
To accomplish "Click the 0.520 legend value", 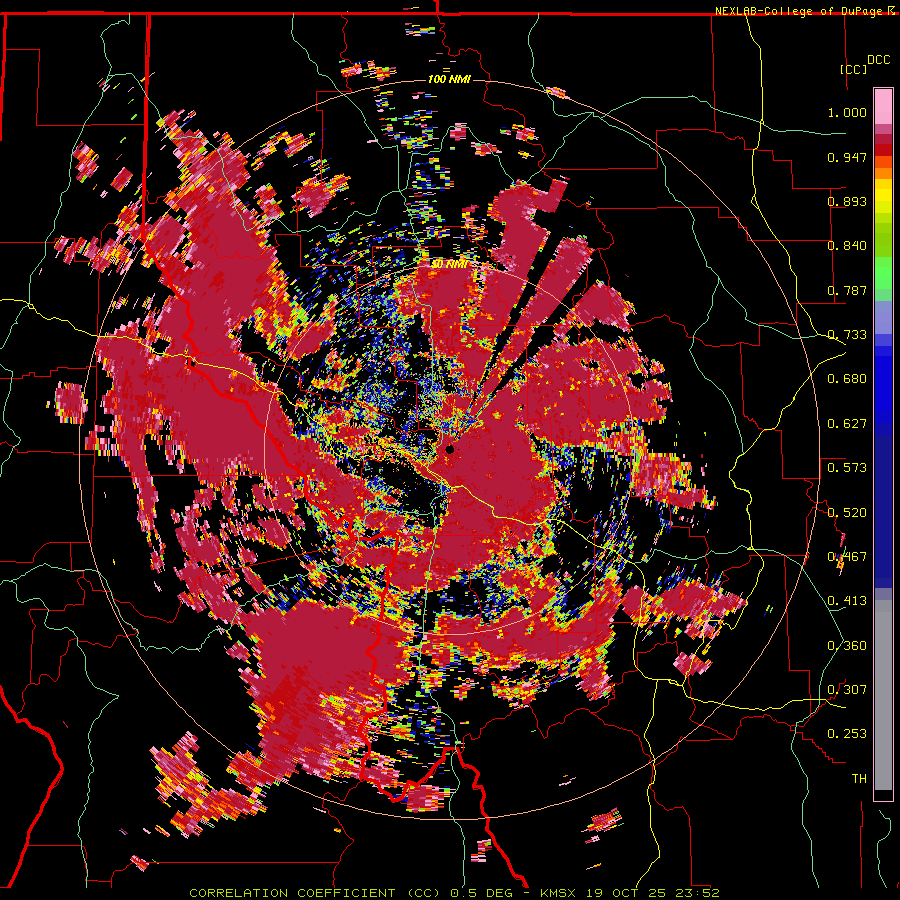I will point(847,512).
